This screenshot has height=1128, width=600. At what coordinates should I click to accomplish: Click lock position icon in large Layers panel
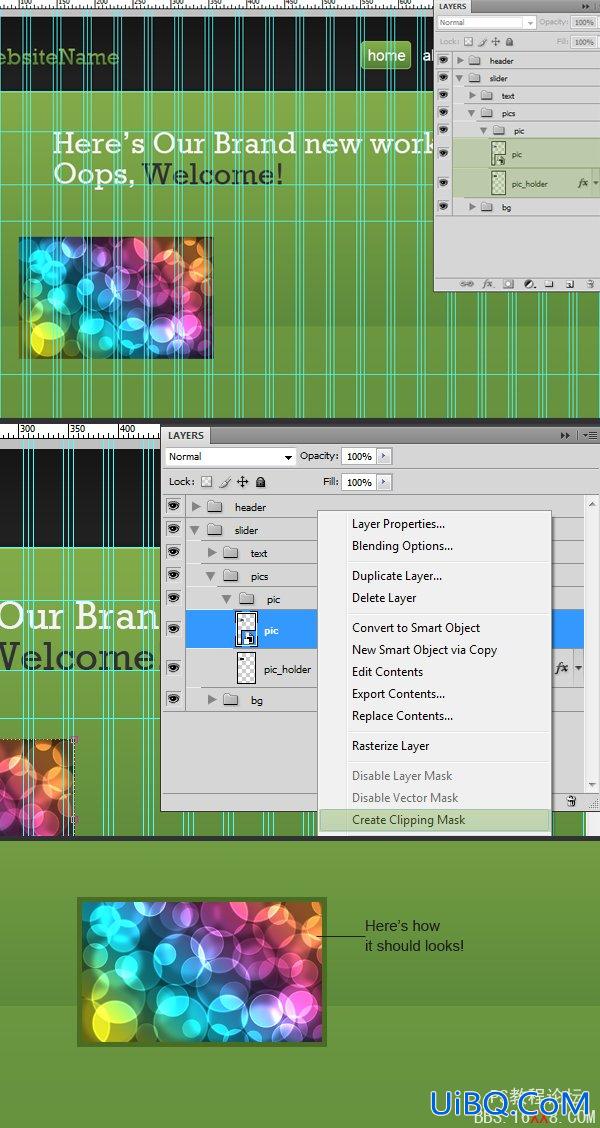coord(242,482)
